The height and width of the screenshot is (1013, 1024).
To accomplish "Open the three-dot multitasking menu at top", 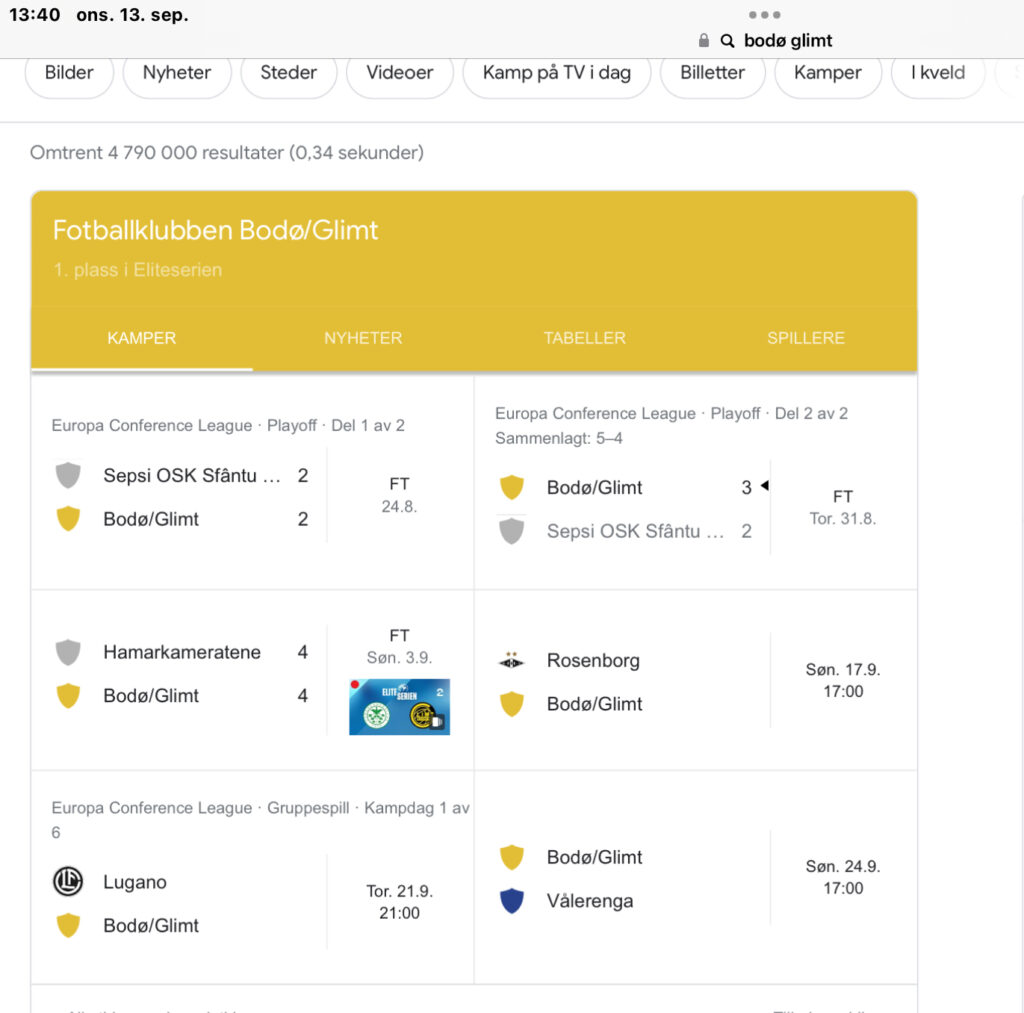I will tap(764, 15).
